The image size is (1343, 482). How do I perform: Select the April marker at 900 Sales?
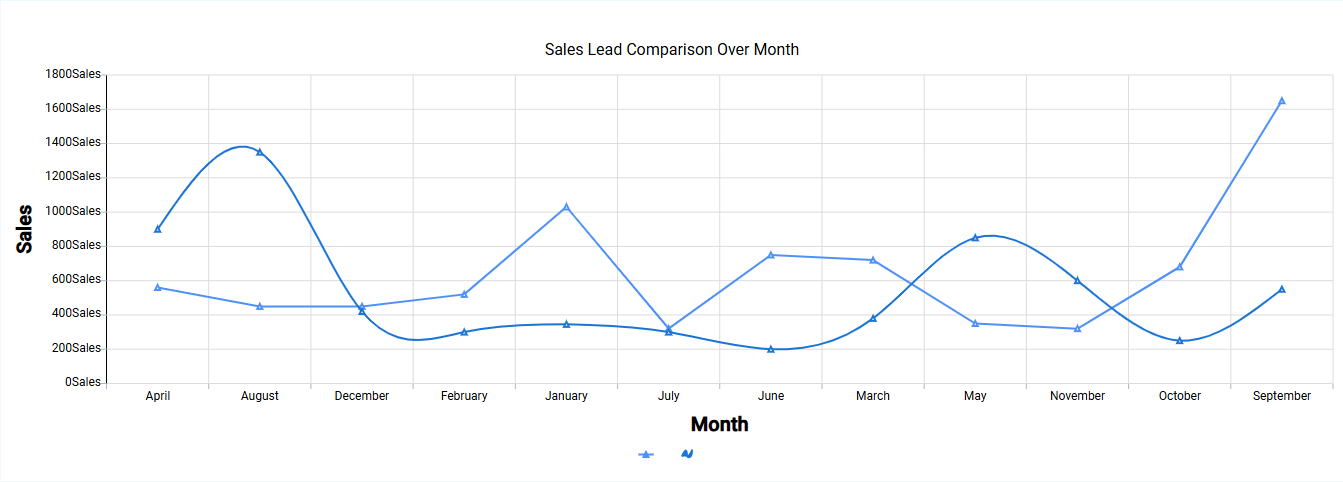click(158, 229)
